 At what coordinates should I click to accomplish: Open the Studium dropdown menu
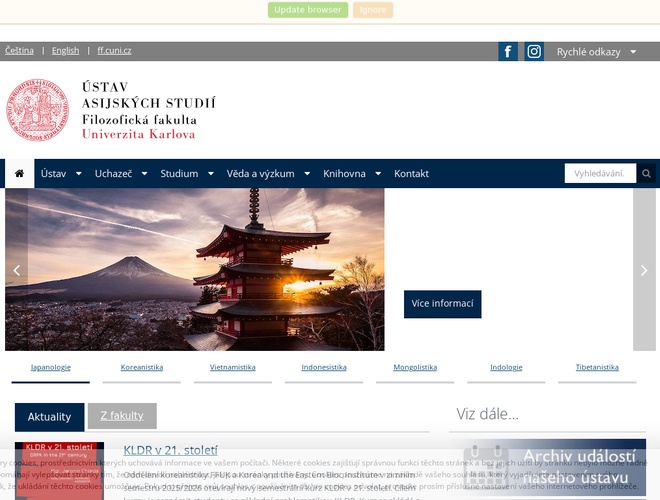[186, 173]
